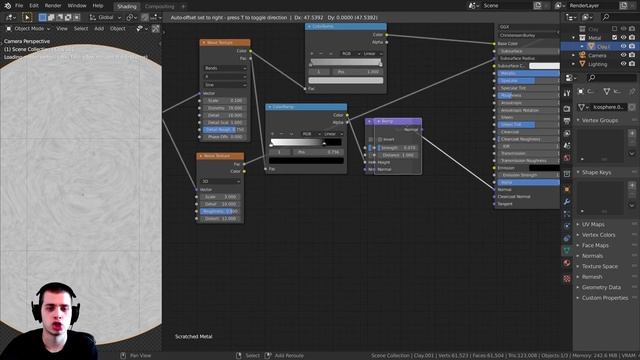Open the Bands type dropdown in Wave Texture

click(225, 68)
